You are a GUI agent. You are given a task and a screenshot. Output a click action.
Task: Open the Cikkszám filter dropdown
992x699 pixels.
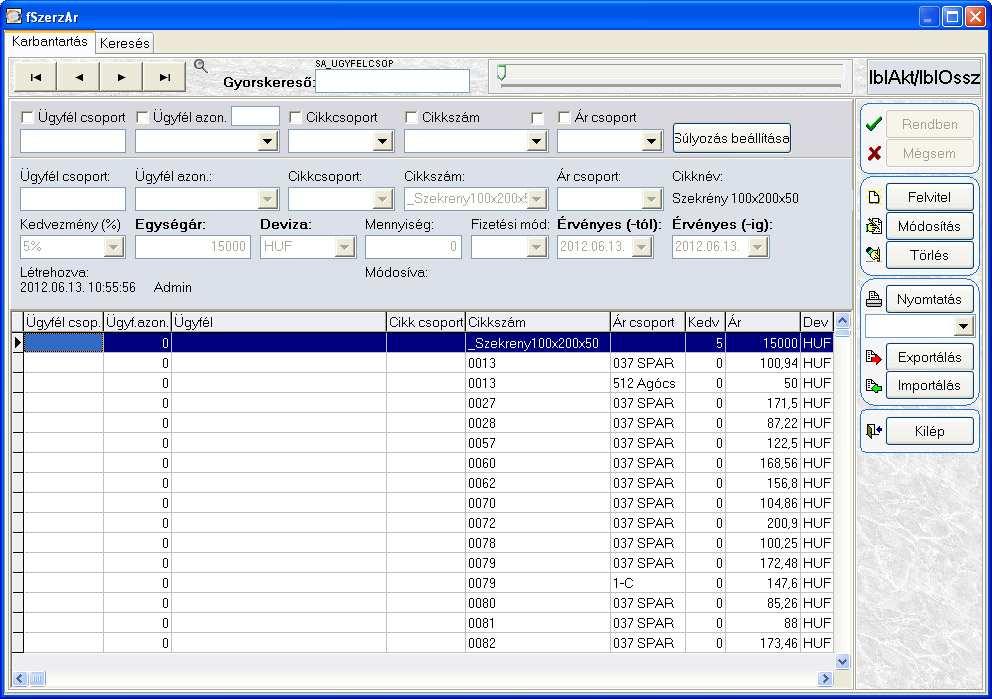[x=536, y=142]
